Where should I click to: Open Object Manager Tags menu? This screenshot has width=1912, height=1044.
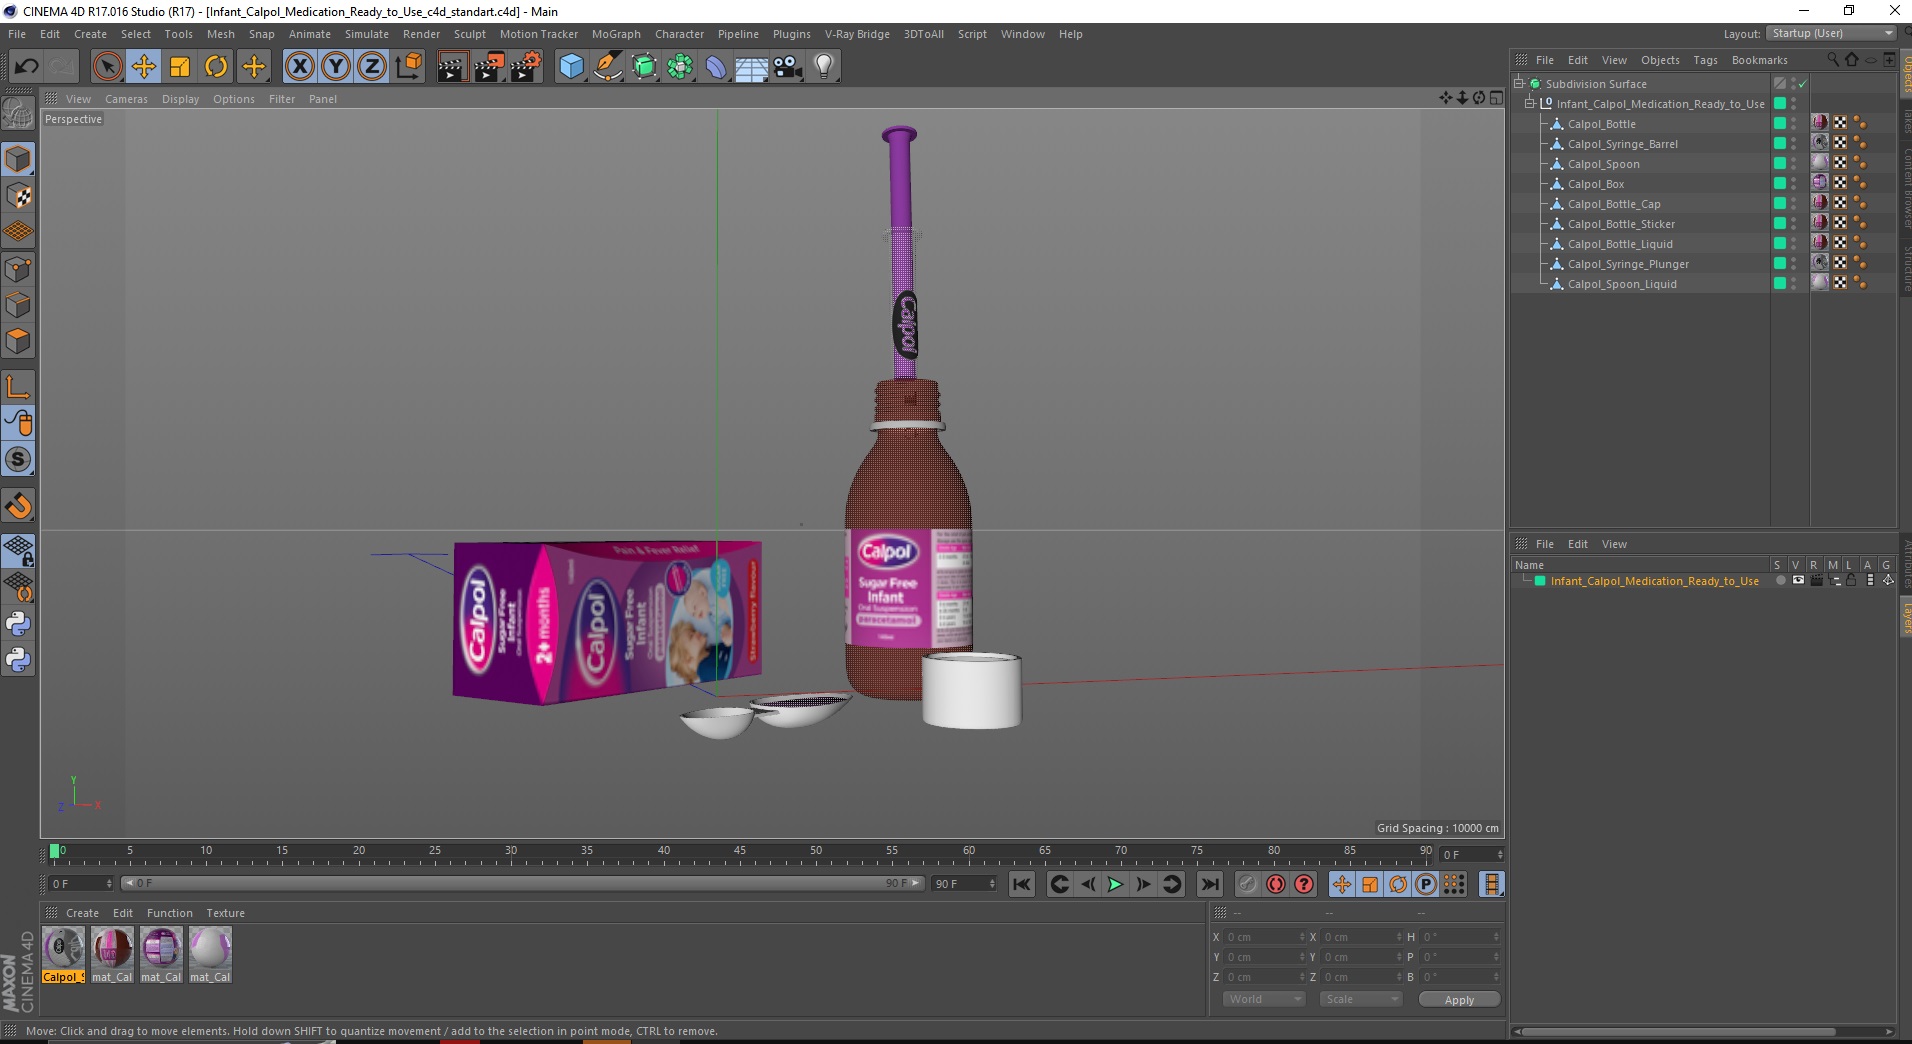(x=1705, y=60)
